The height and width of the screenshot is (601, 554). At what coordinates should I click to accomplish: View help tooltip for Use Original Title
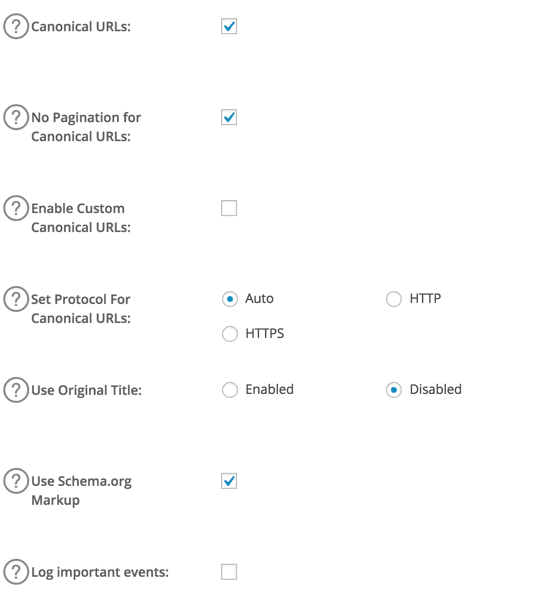[16, 390]
